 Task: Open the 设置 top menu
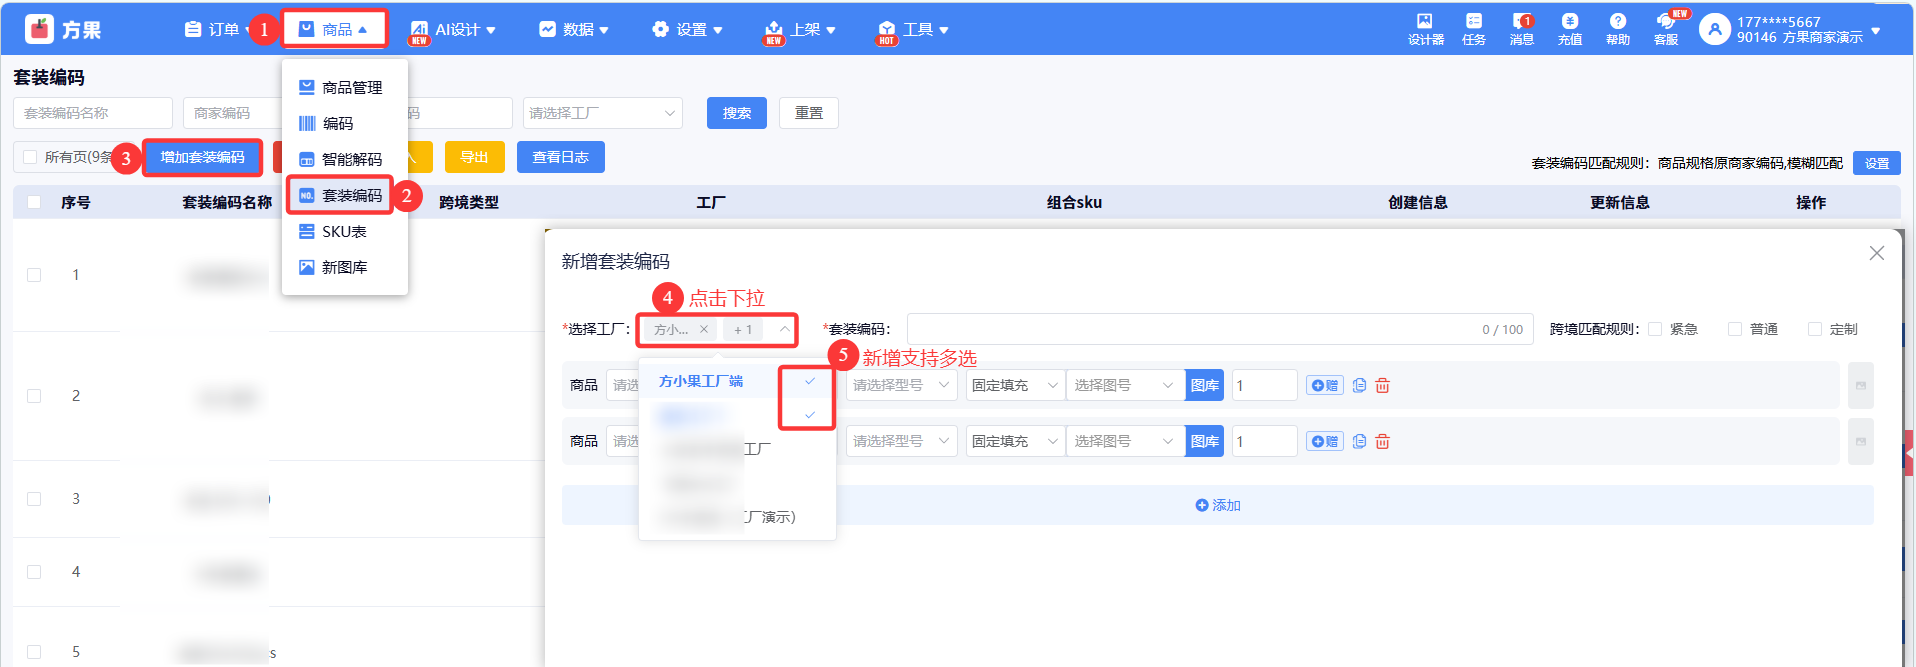tap(687, 29)
